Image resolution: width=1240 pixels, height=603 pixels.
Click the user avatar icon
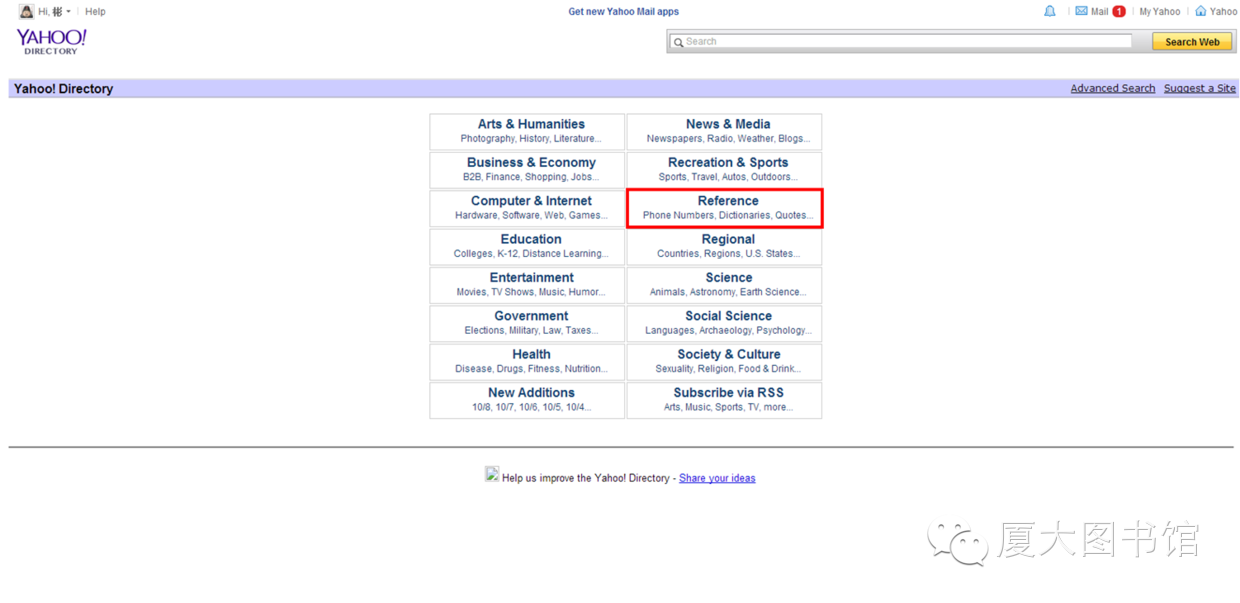[x=27, y=11]
